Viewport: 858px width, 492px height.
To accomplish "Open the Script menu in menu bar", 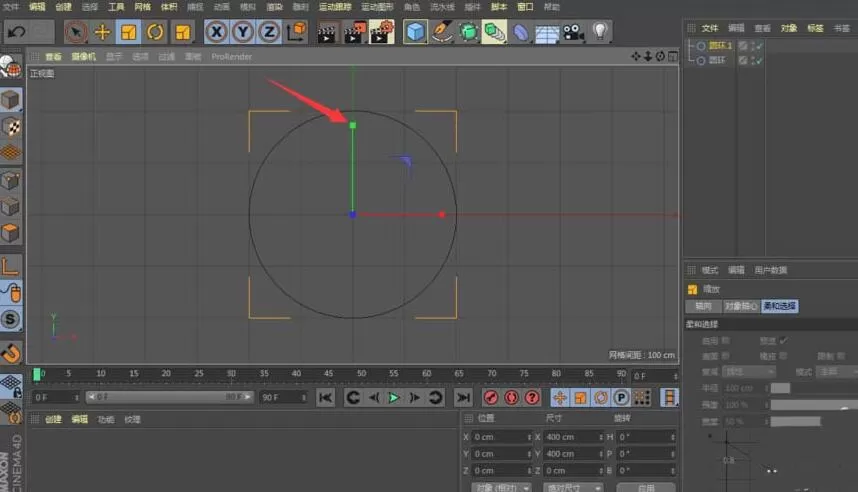I will click(498, 7).
